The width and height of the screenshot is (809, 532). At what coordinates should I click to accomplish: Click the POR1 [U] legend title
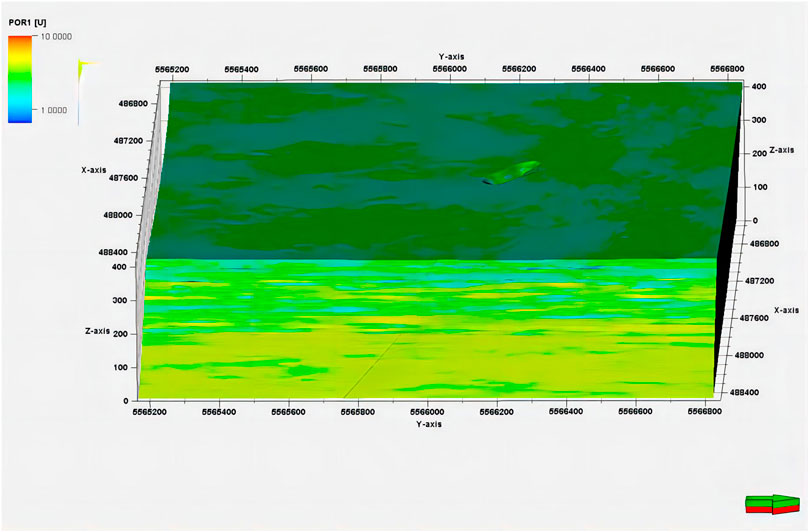point(27,23)
